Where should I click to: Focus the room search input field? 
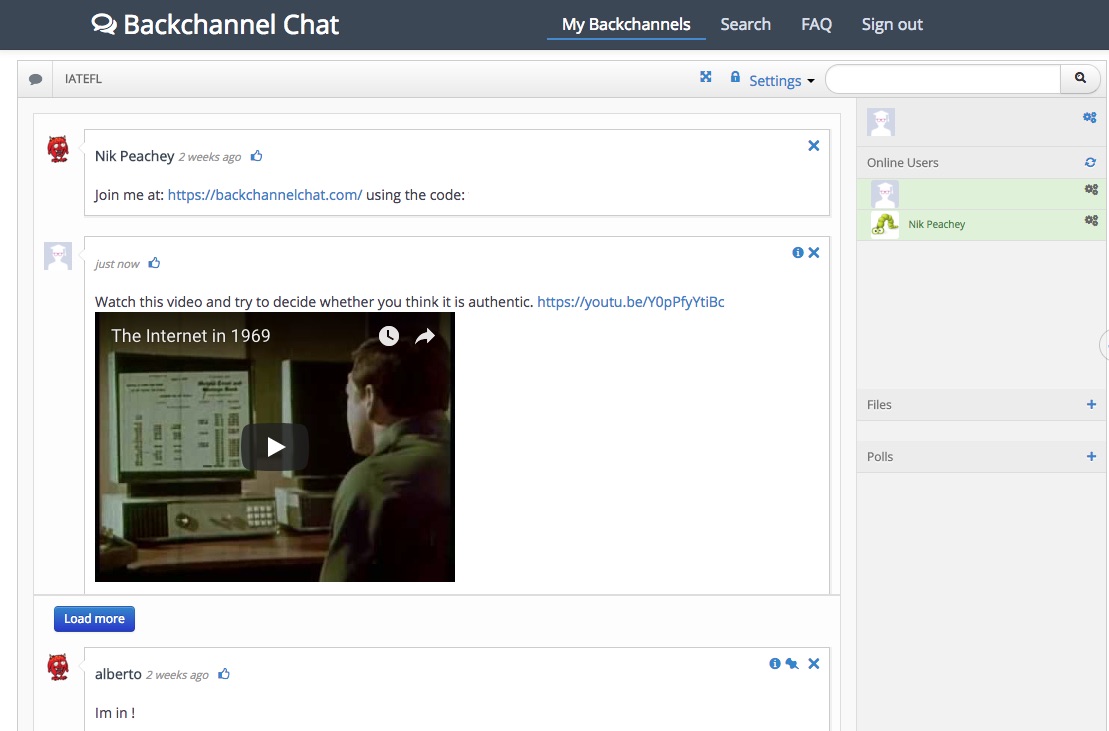coord(943,78)
